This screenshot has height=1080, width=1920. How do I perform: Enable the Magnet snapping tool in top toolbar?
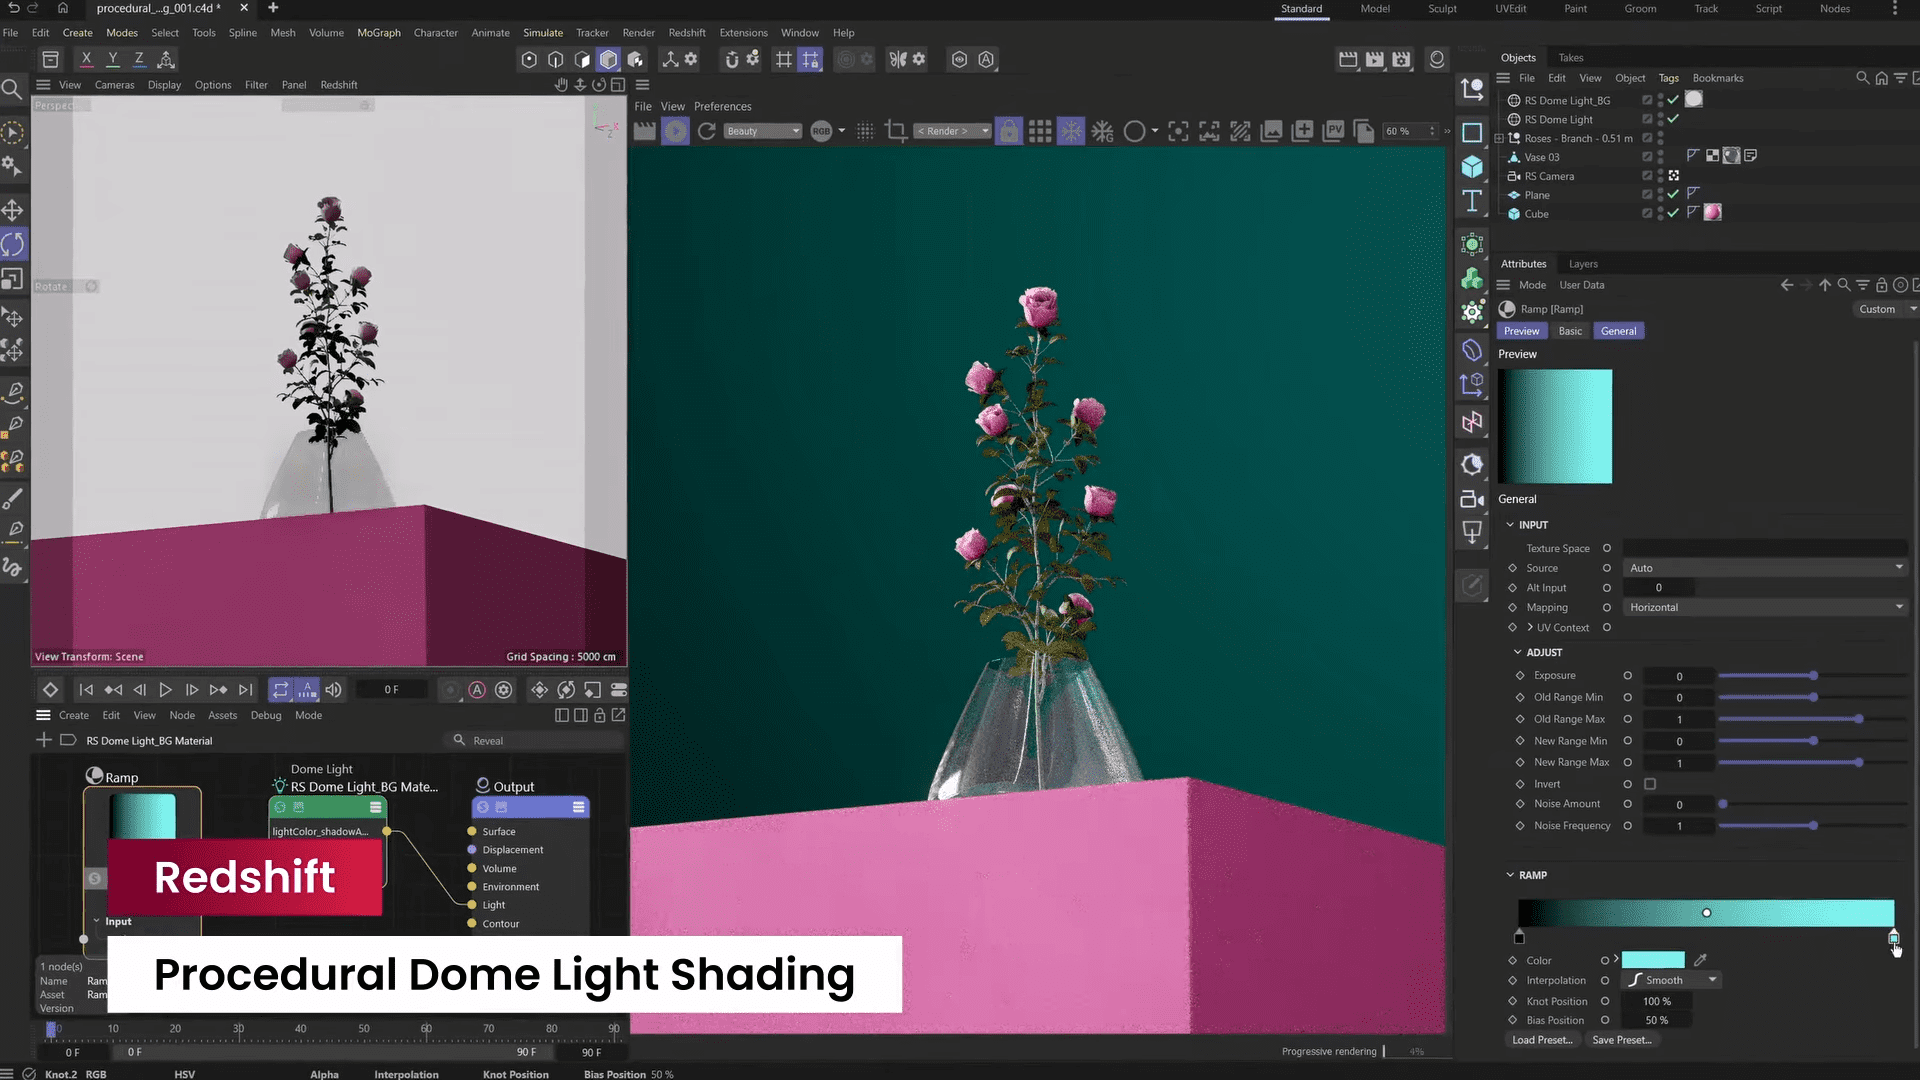[733, 59]
